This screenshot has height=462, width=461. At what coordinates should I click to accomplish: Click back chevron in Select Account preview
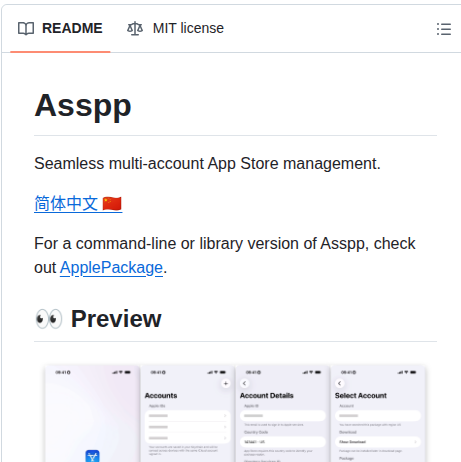pyautogui.click(x=340, y=384)
